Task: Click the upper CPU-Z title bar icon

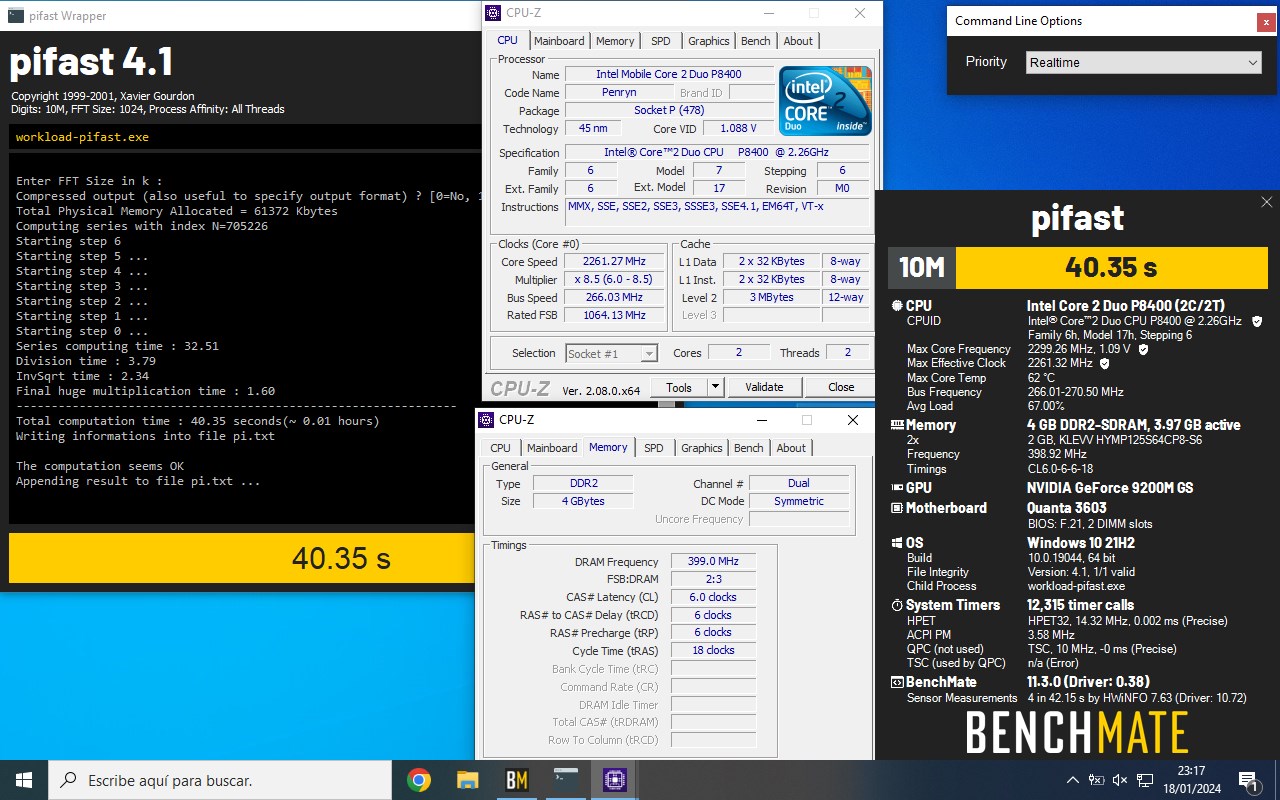Action: coord(493,13)
